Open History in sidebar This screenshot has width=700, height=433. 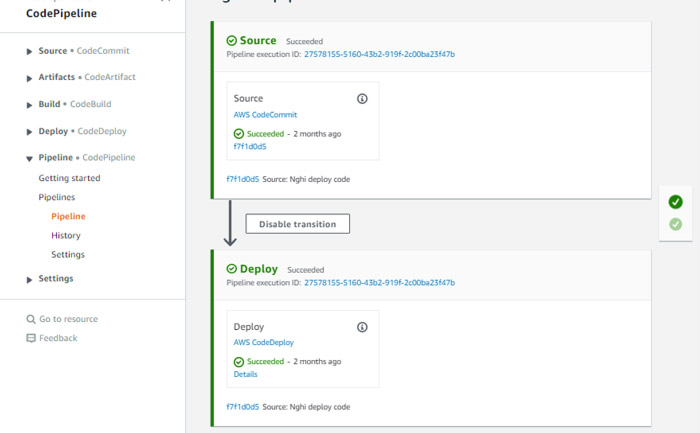click(x=66, y=236)
